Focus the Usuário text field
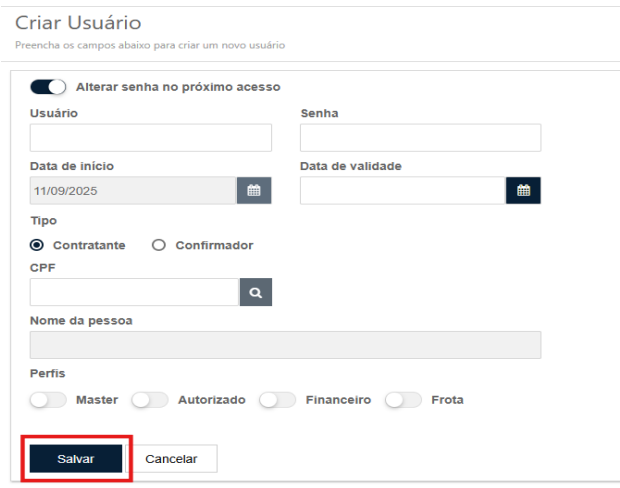The image size is (620, 488). point(151,138)
